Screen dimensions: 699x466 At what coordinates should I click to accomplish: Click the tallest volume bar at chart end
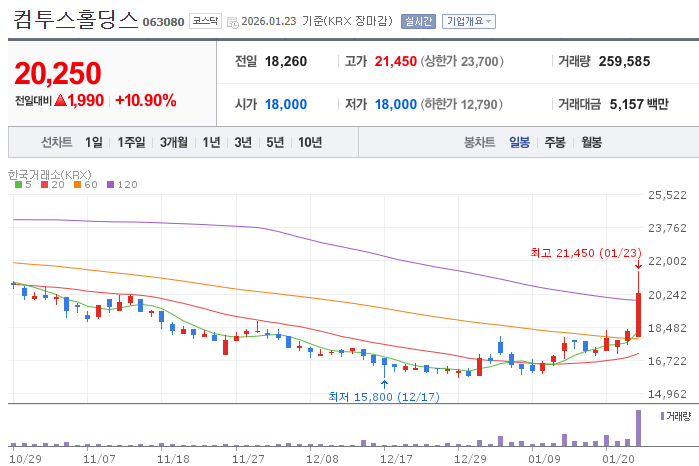point(638,428)
